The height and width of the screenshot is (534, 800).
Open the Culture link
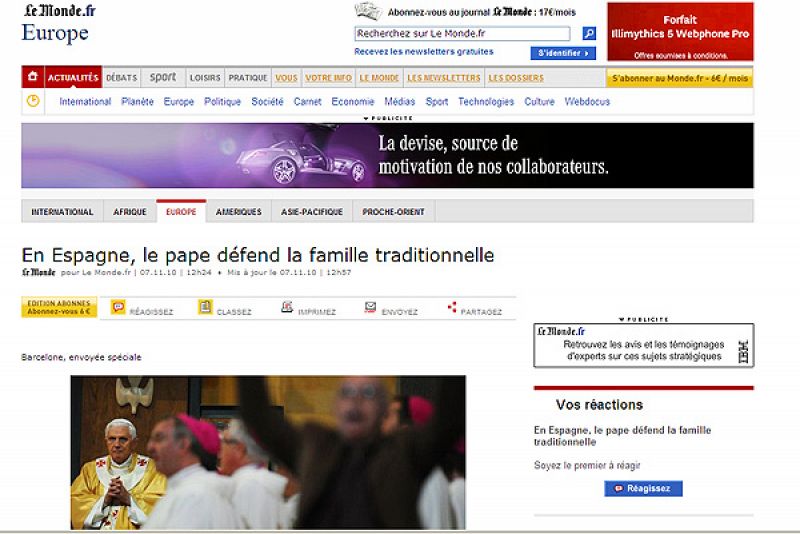point(539,101)
